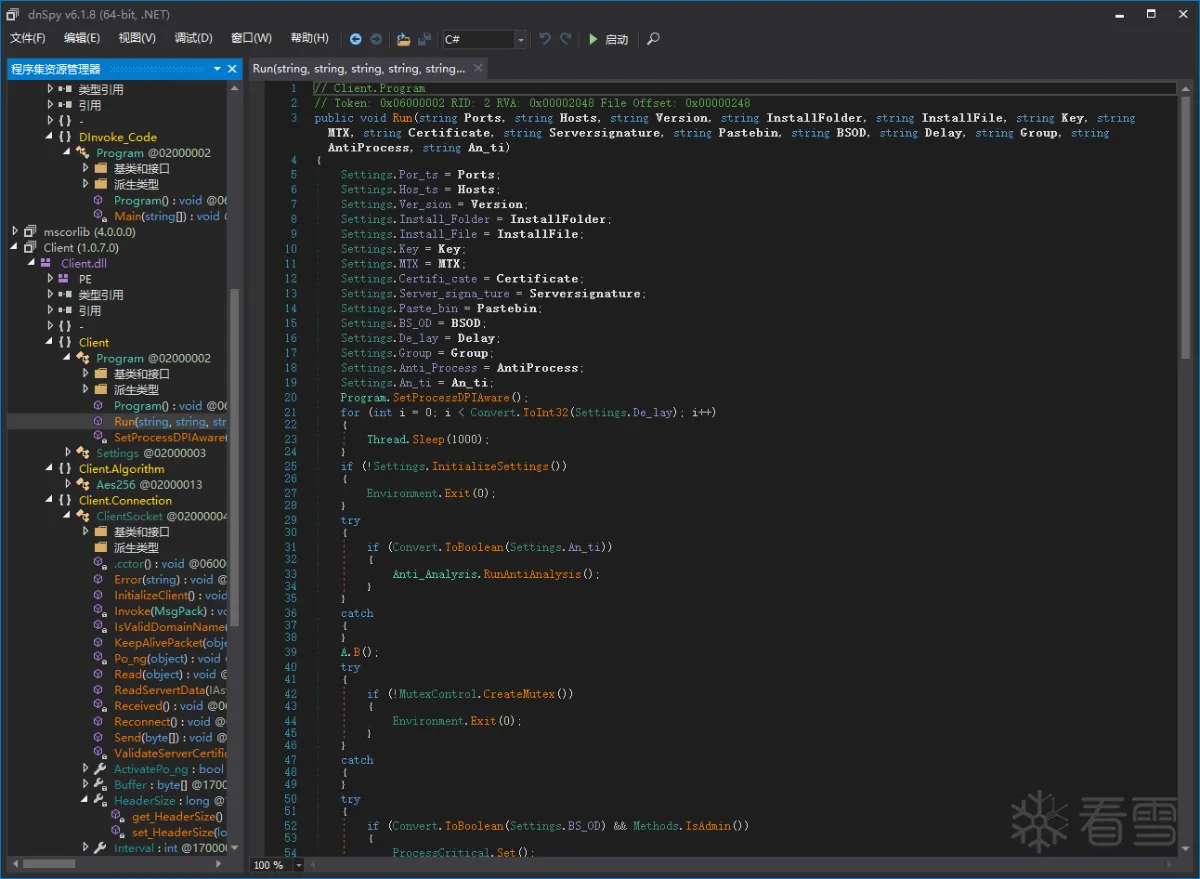This screenshot has width=1200, height=879.
Task: Close the 程序集资源管理器 panel
Action: [232, 69]
